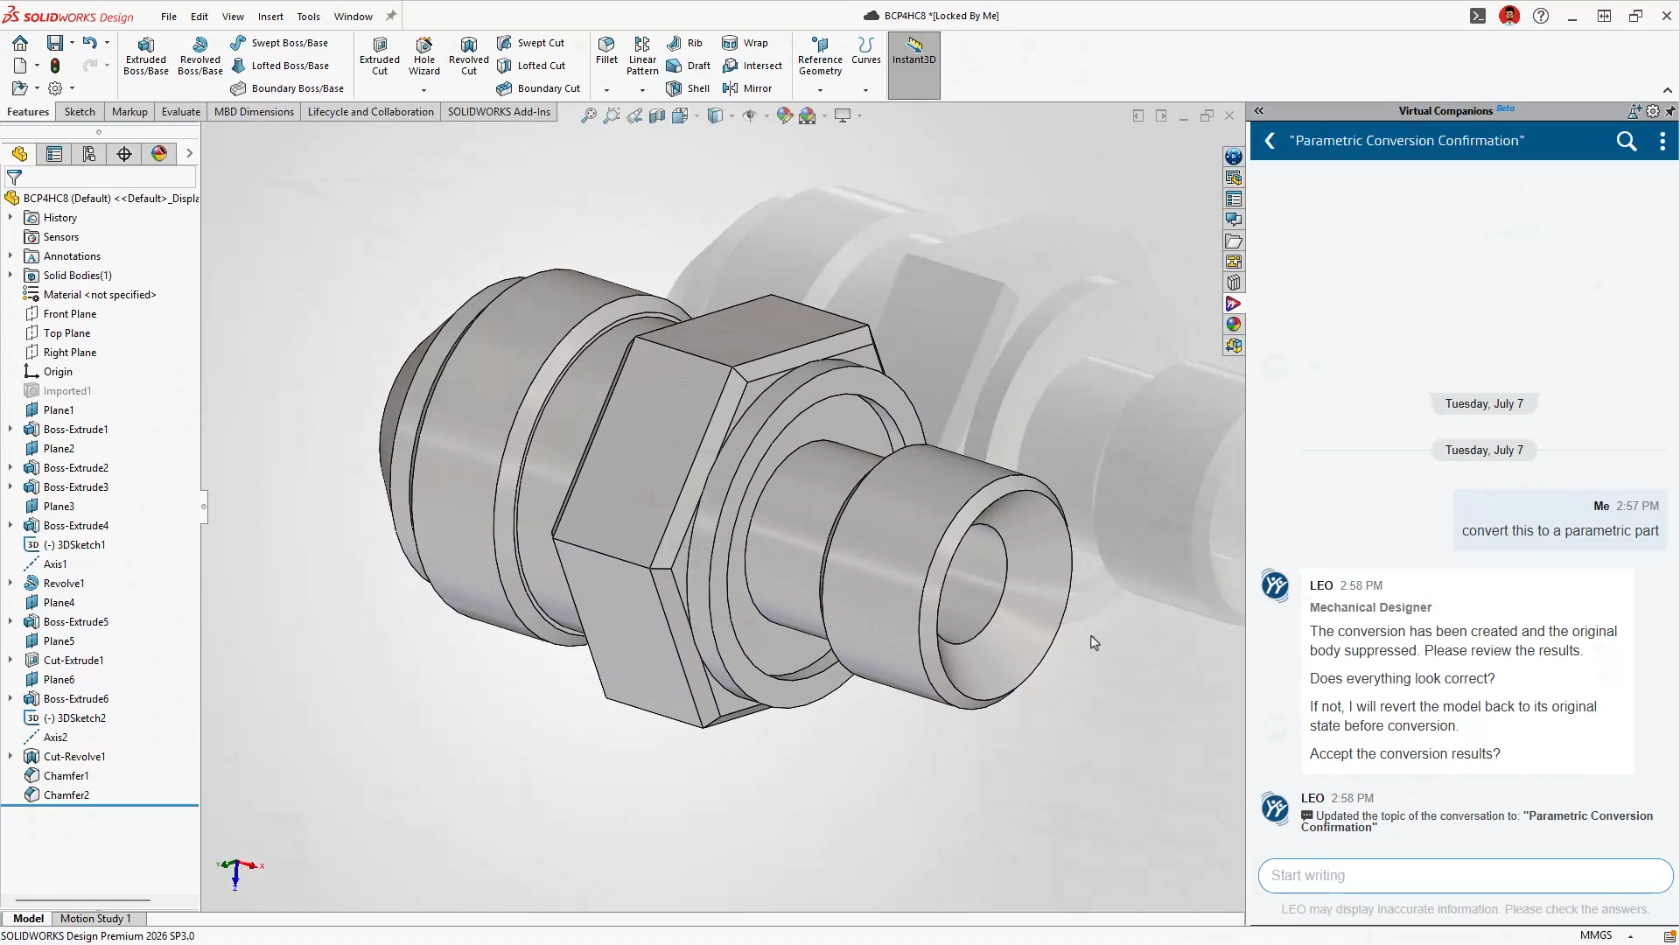Image resolution: width=1679 pixels, height=945 pixels.
Task: Open the Insert menu
Action: click(x=271, y=17)
